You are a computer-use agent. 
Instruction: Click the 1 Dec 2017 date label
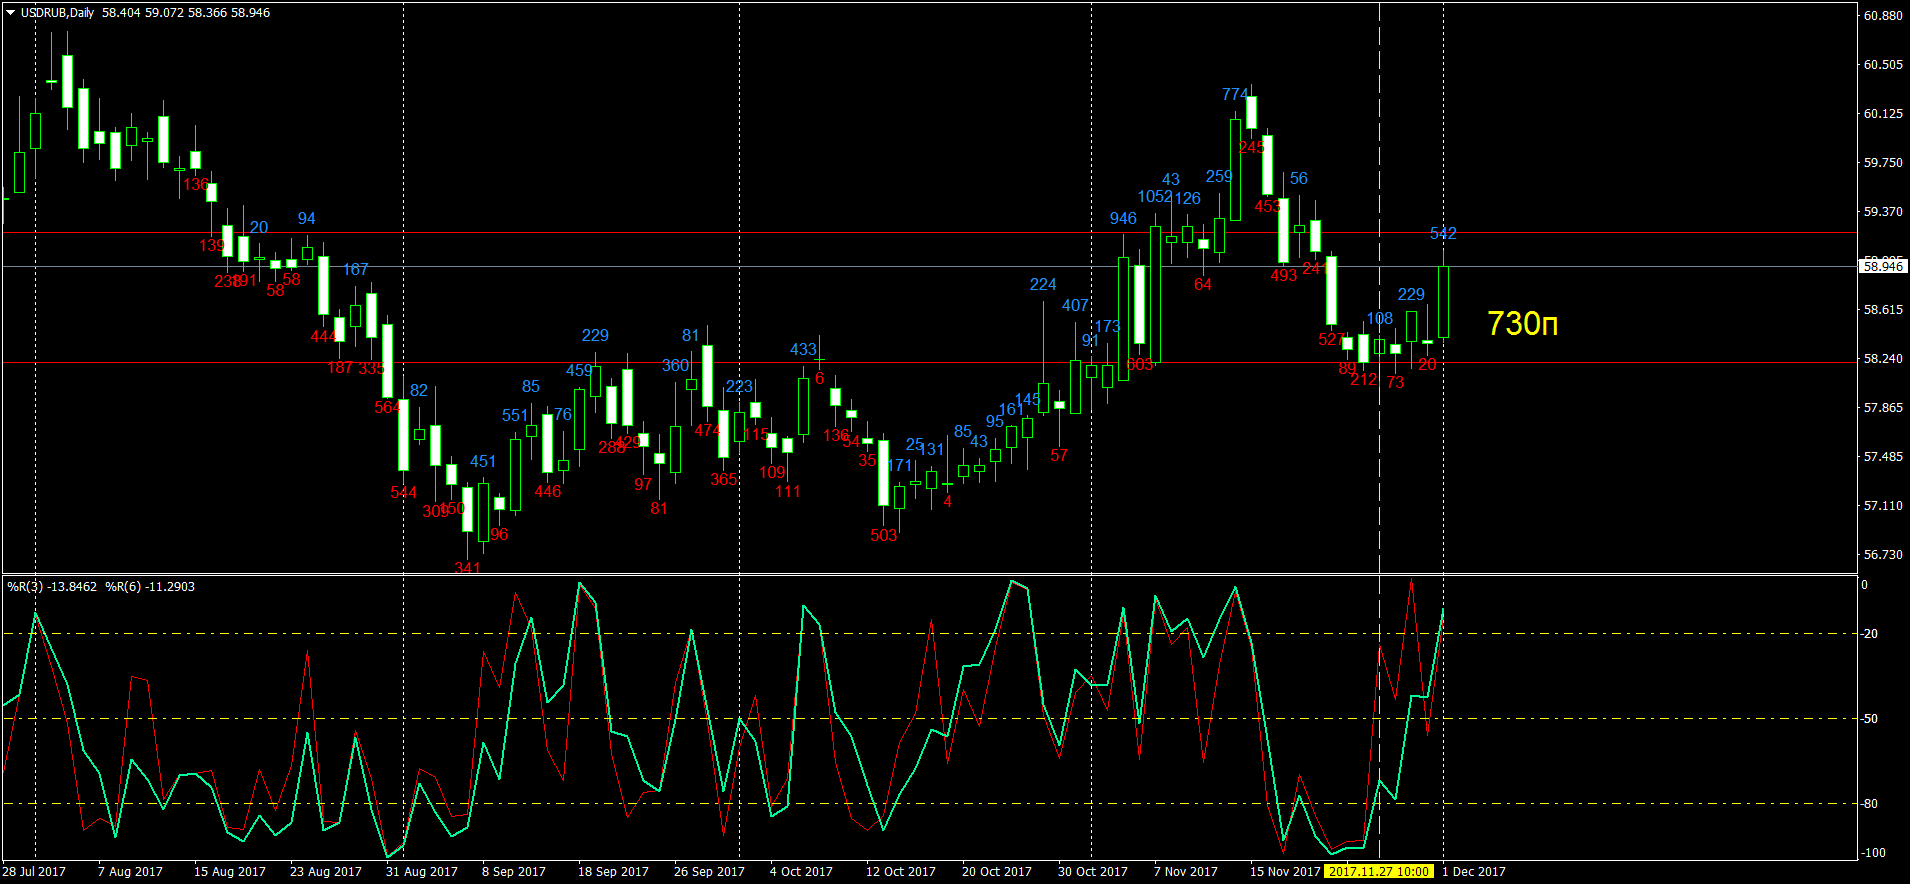click(x=1473, y=872)
